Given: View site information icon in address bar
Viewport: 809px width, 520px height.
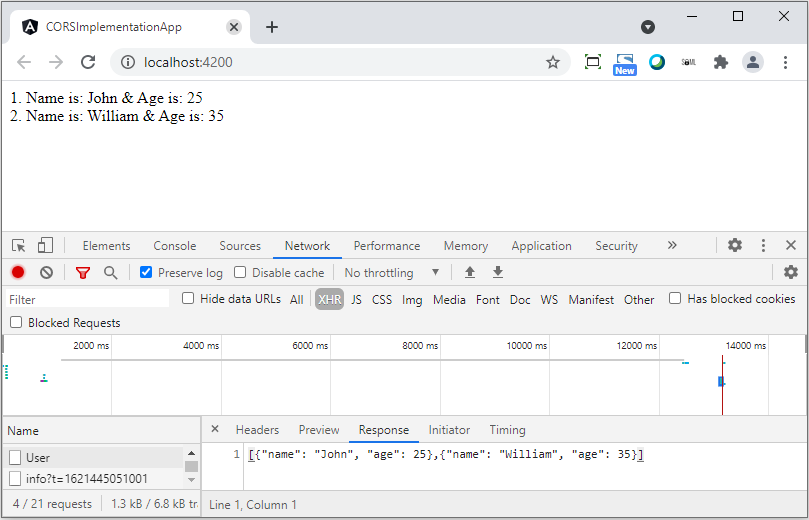Looking at the screenshot, I should click(x=128, y=62).
